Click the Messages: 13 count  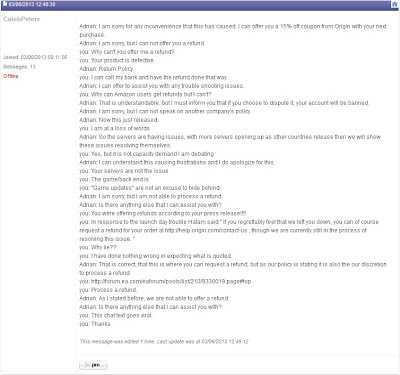click(x=19, y=67)
